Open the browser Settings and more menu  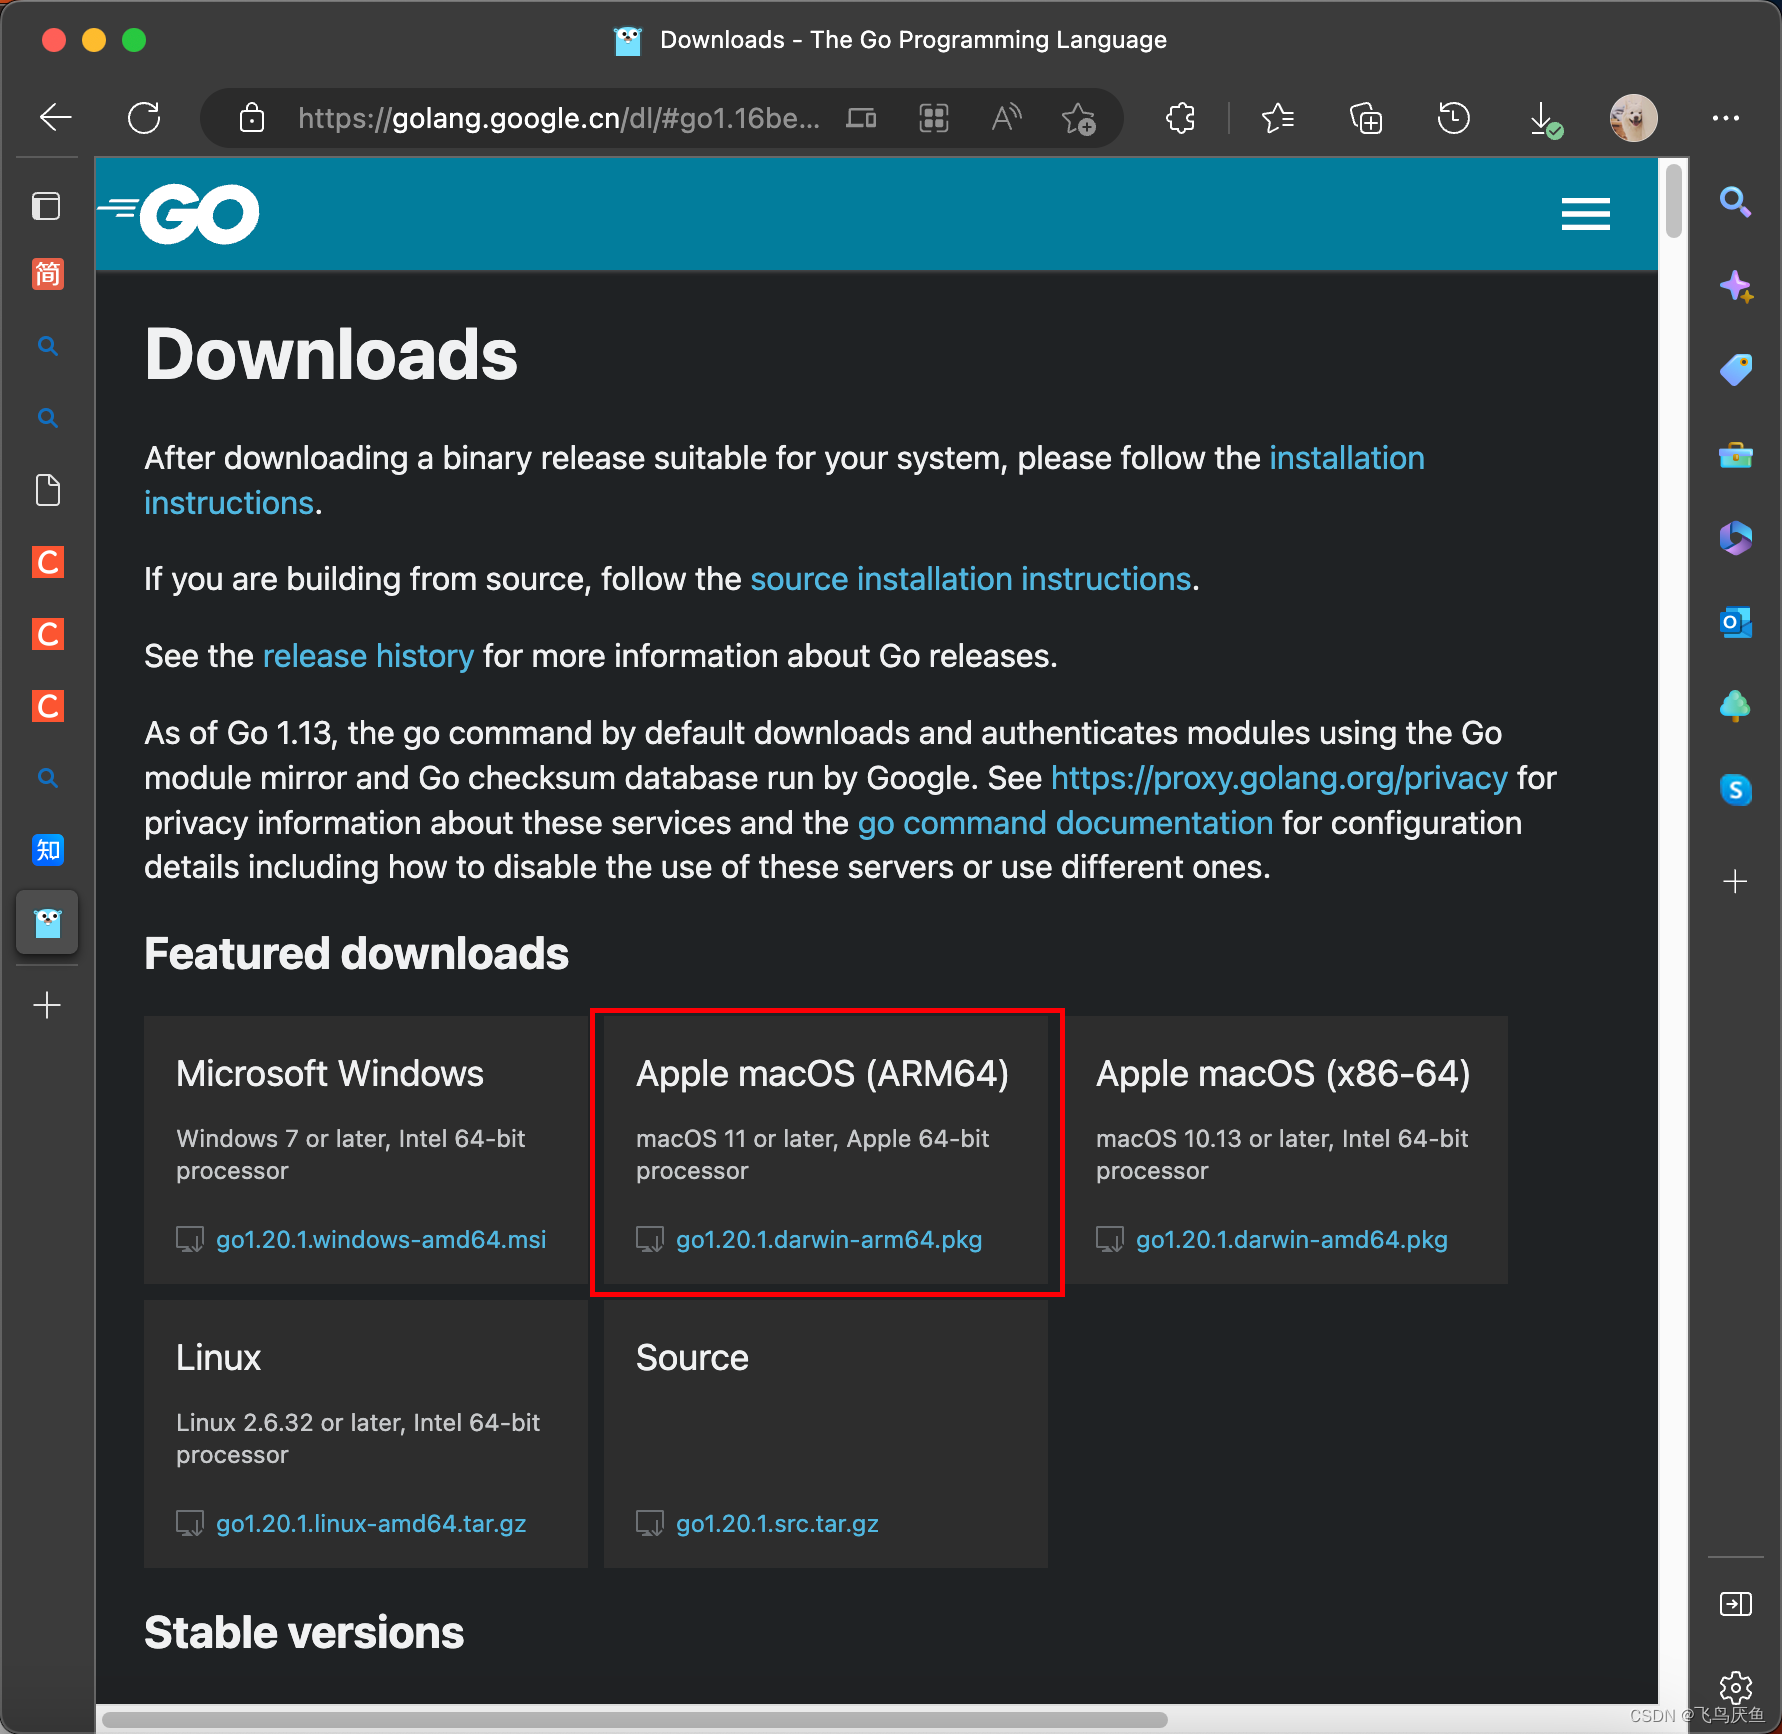[1725, 118]
